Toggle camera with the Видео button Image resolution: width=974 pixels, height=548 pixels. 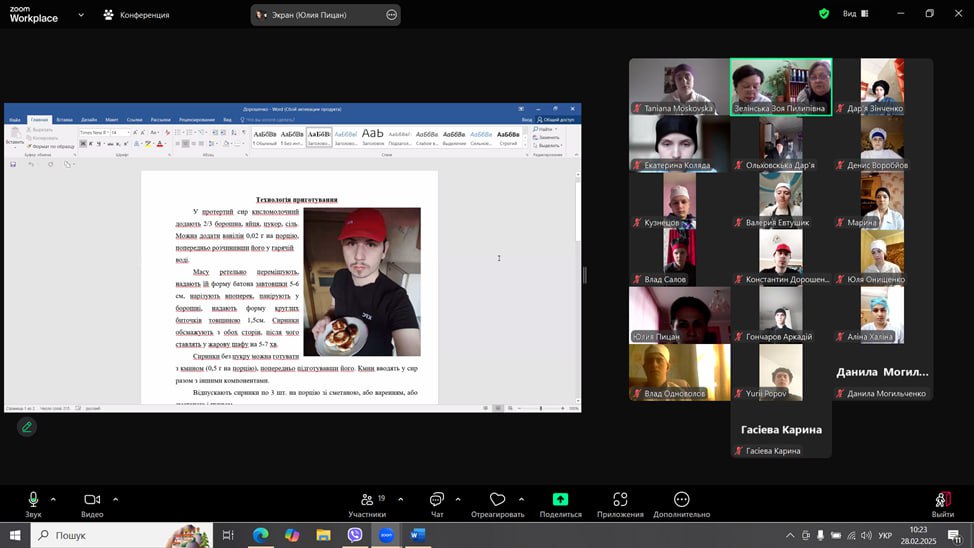pos(92,500)
